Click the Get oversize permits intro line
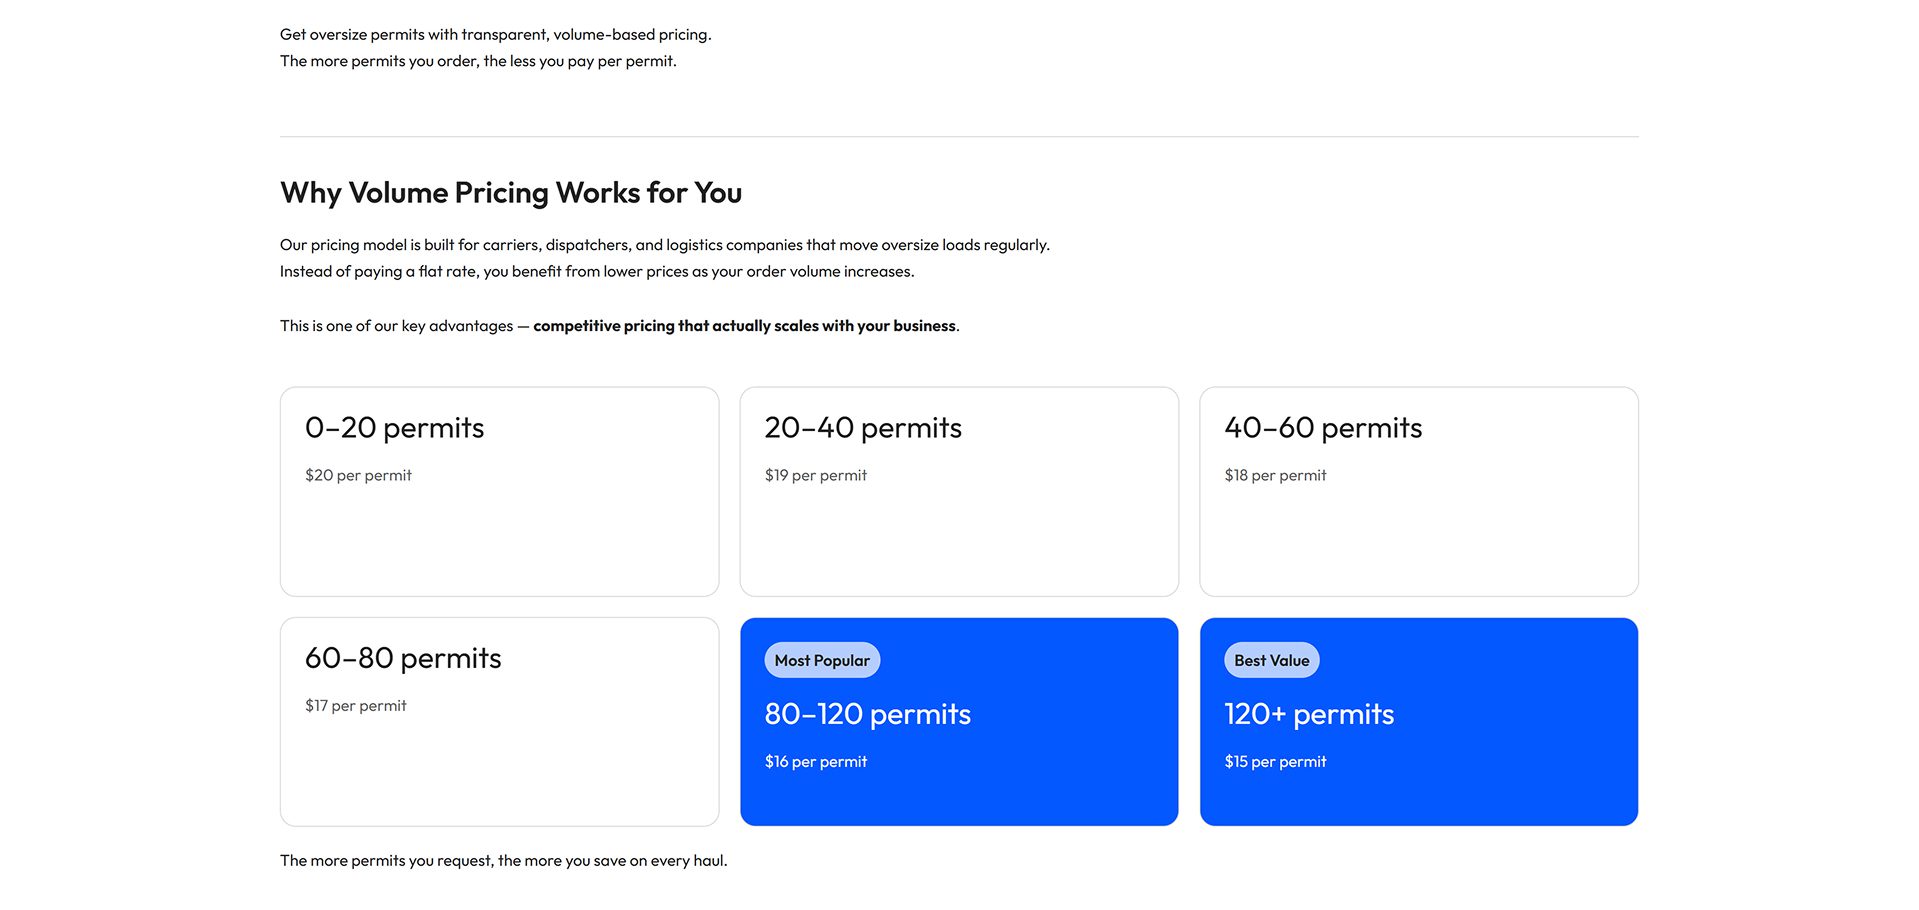This screenshot has width=1919, height=910. point(495,35)
